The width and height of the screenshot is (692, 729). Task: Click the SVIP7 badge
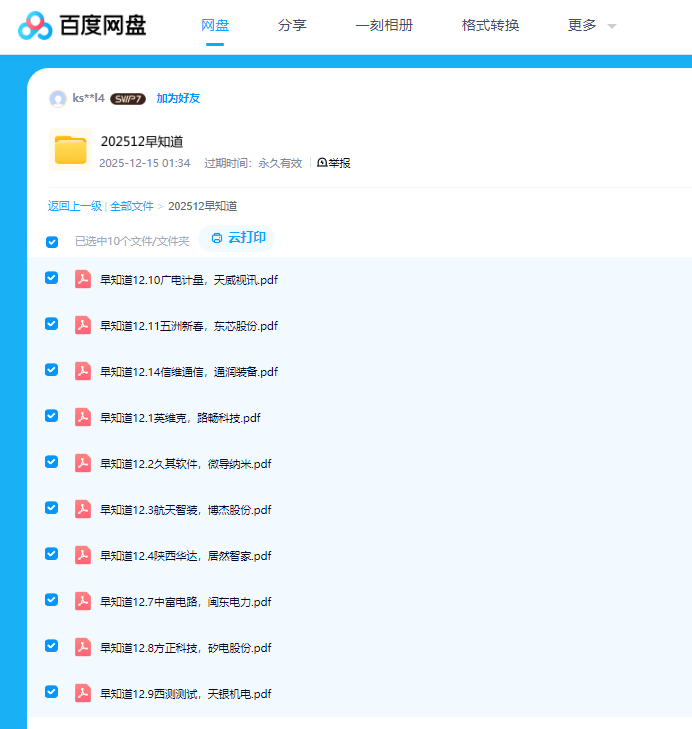(128, 99)
